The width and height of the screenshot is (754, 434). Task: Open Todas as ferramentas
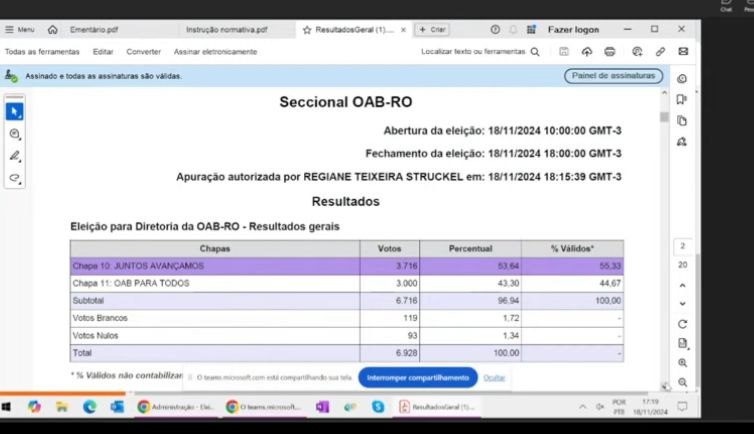(x=42, y=52)
